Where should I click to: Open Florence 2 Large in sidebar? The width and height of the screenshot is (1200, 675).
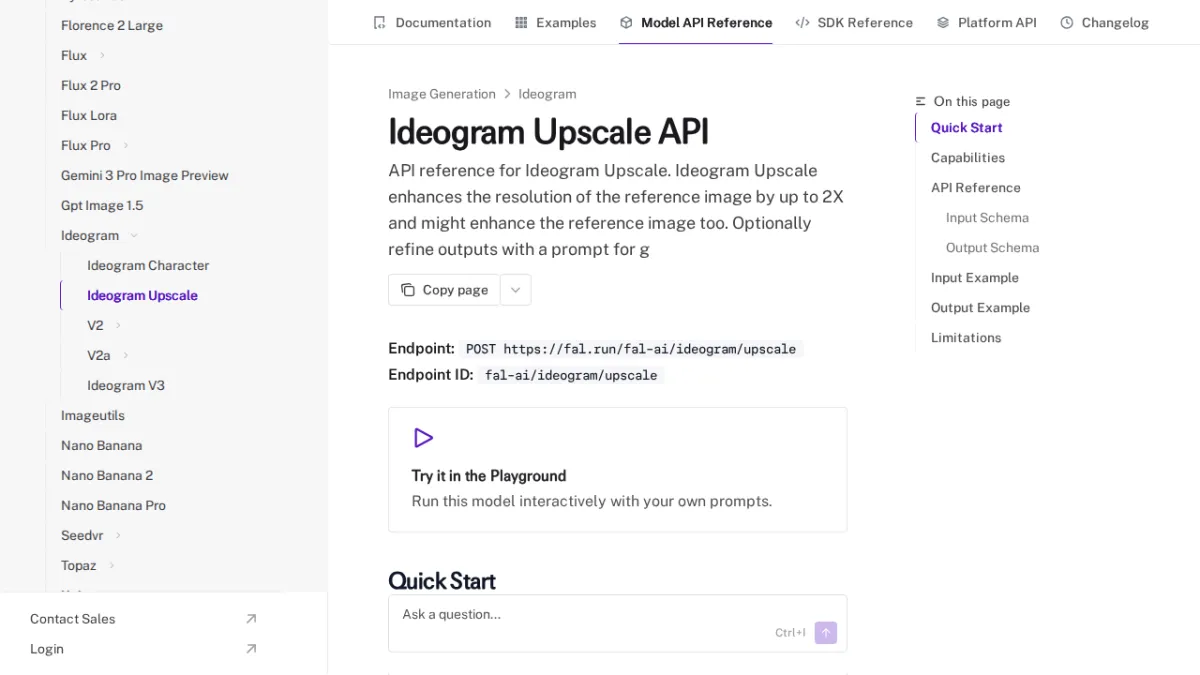click(x=112, y=25)
